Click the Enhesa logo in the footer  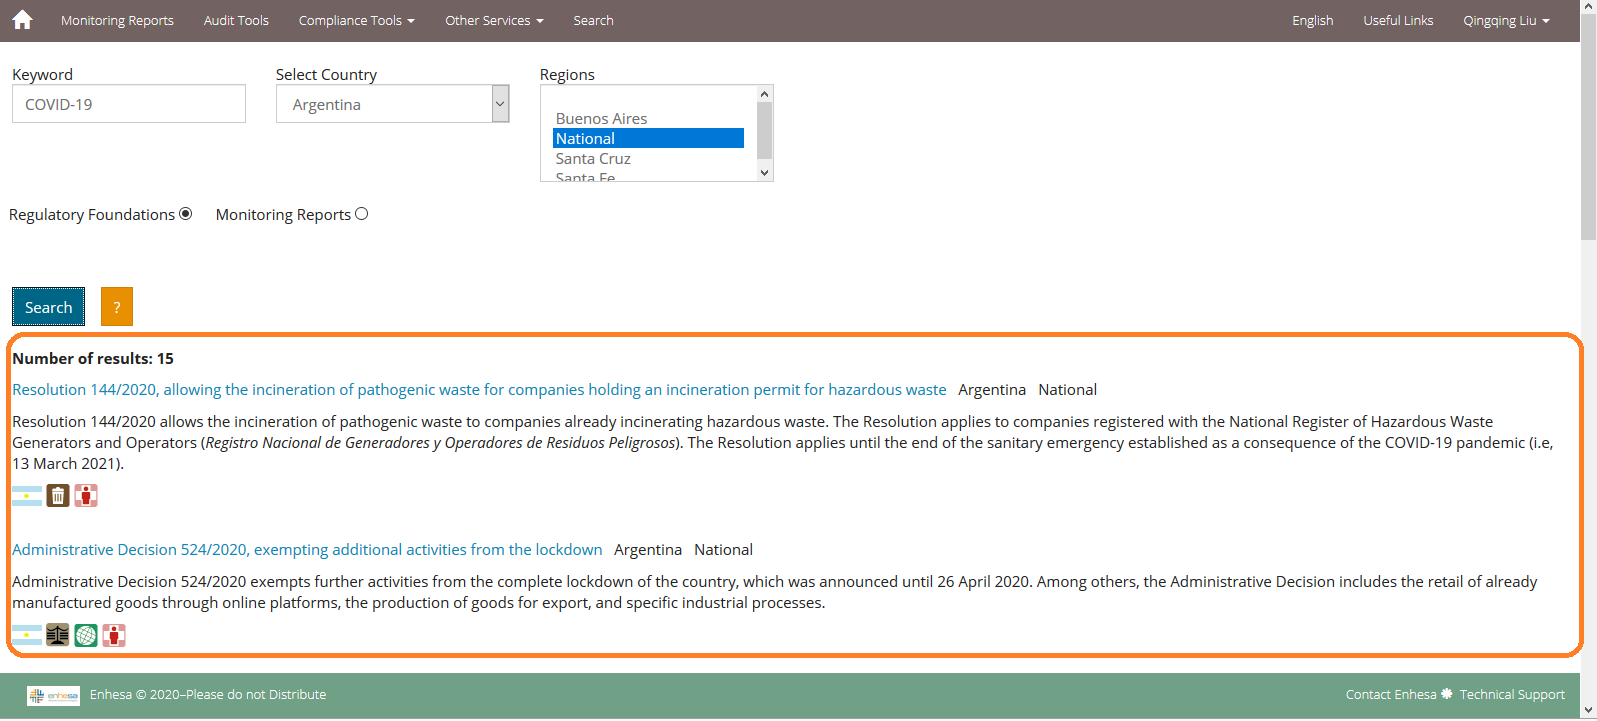[x=53, y=696]
